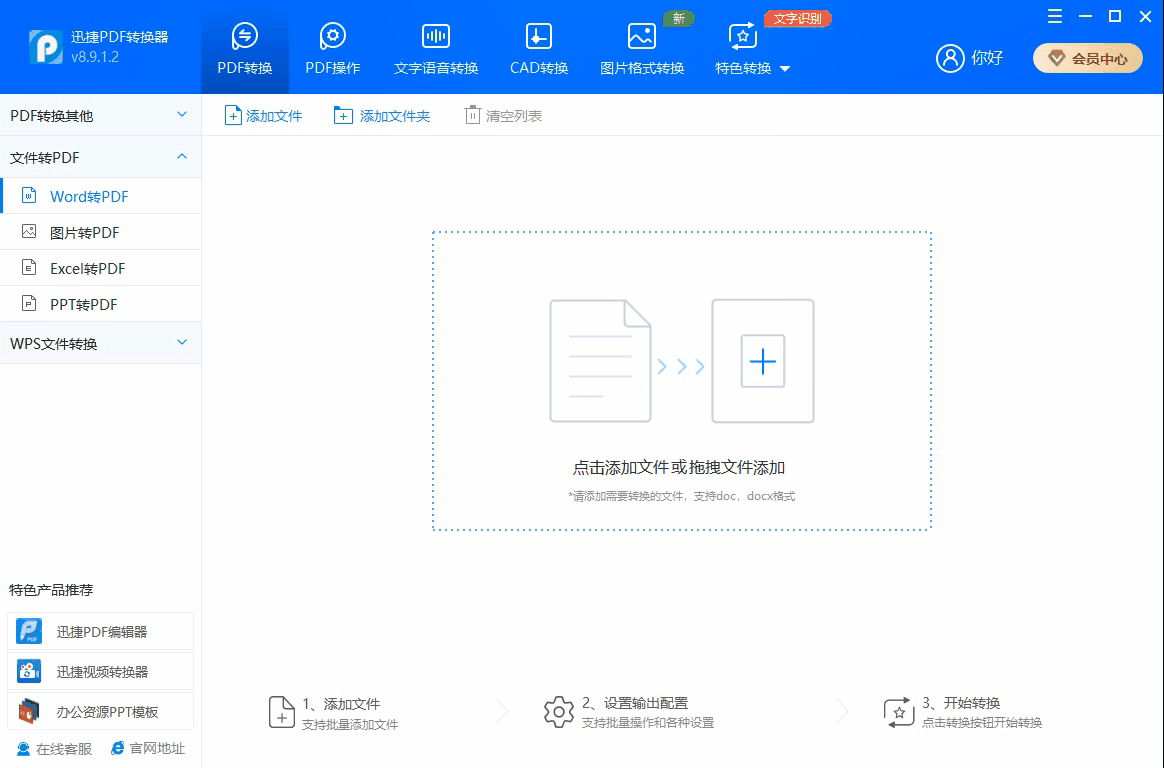The height and width of the screenshot is (768, 1164).
Task: Click the 添加文件夹 toolbar button
Action: (x=382, y=116)
